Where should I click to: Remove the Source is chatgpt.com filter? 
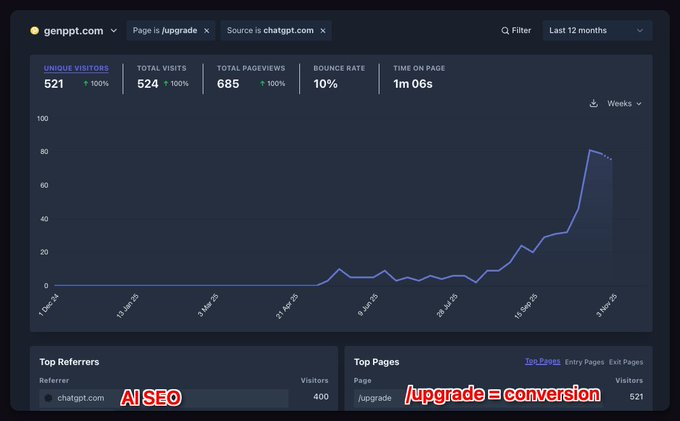(323, 31)
